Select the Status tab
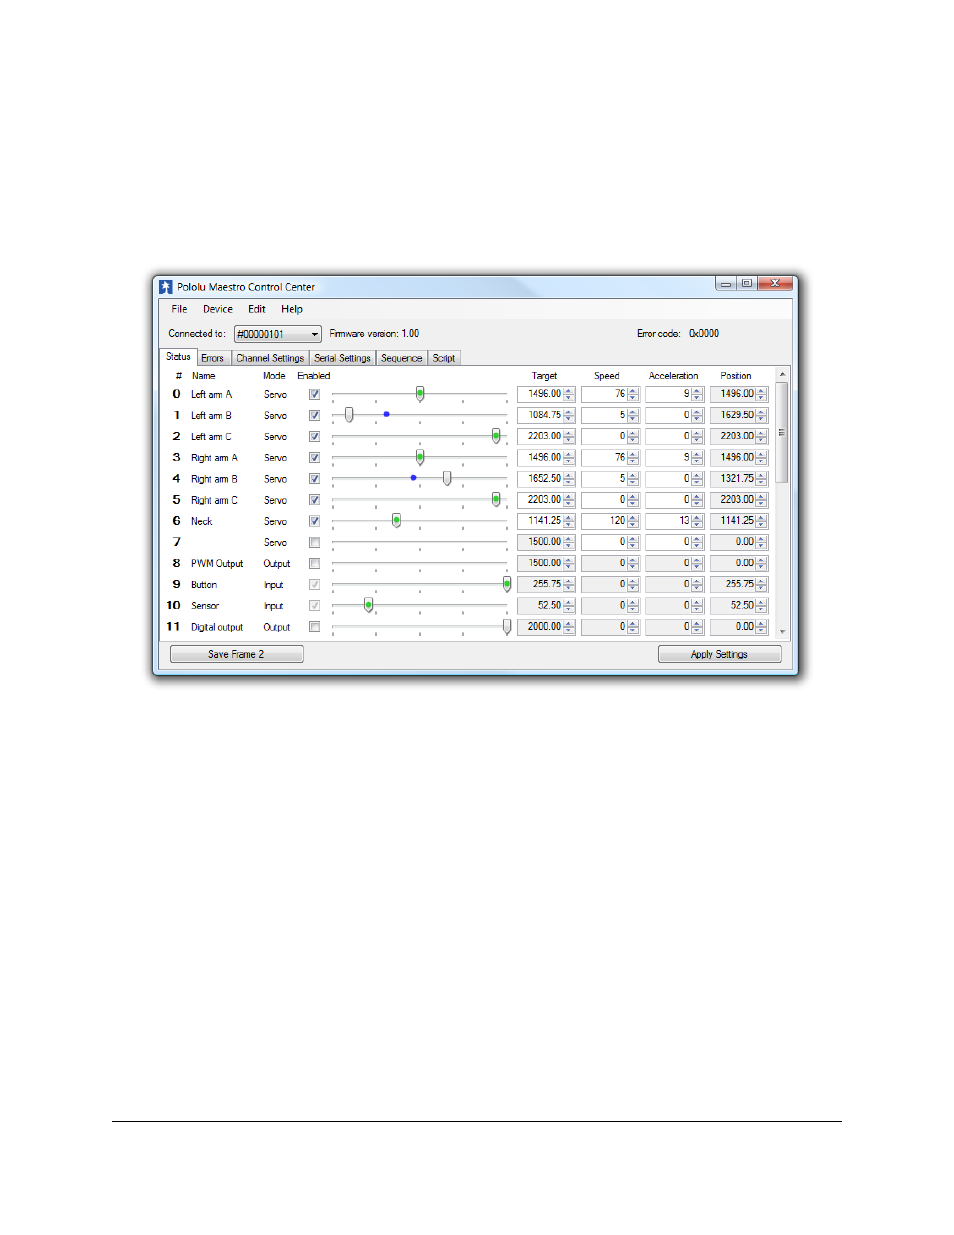This screenshot has width=954, height=1235. [x=178, y=357]
